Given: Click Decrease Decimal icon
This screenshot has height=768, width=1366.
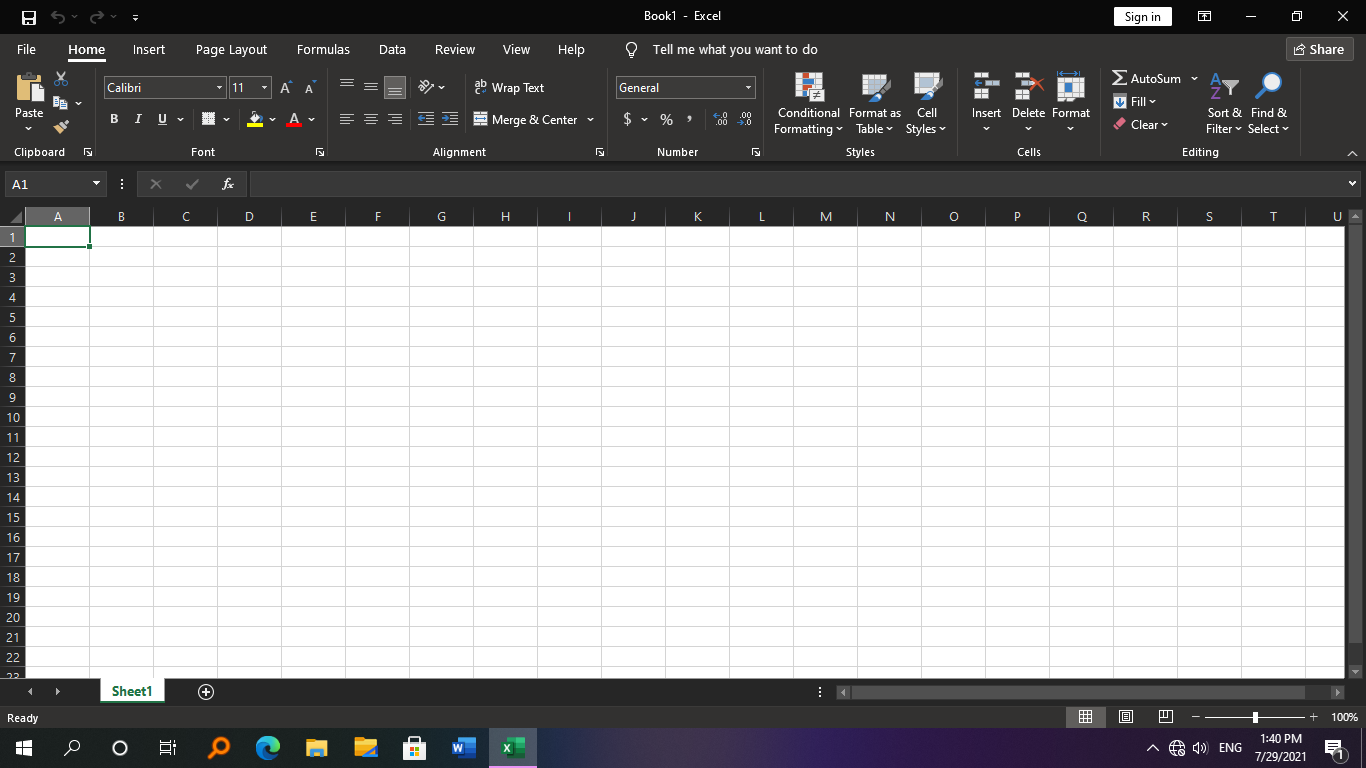Looking at the screenshot, I should pyautogui.click(x=745, y=119).
